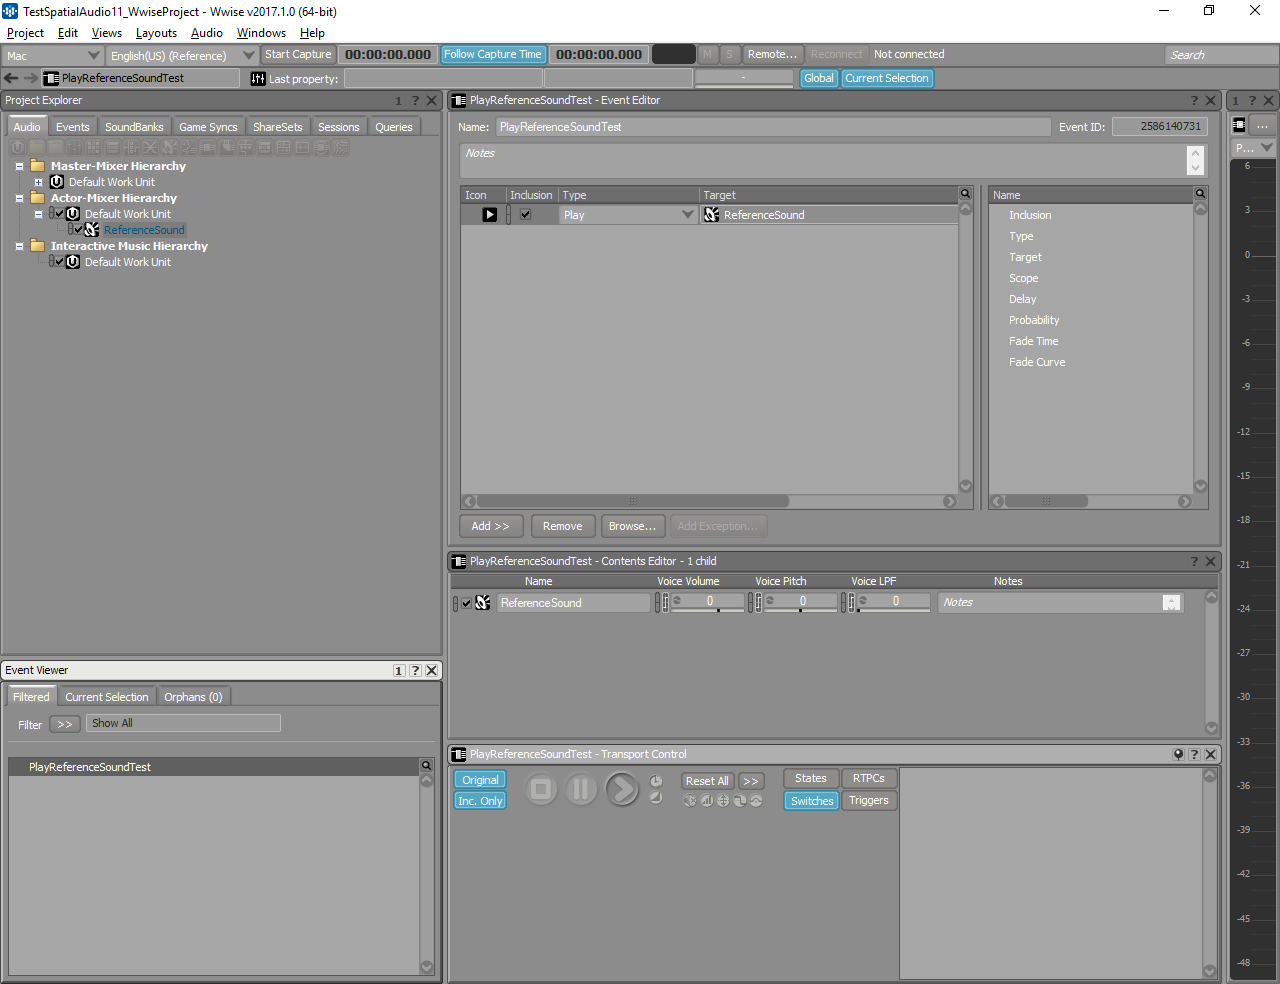Screen dimensions: 1280x984
Task: Collapse the Actor-Mixer Hierarchy node
Action: 19,198
